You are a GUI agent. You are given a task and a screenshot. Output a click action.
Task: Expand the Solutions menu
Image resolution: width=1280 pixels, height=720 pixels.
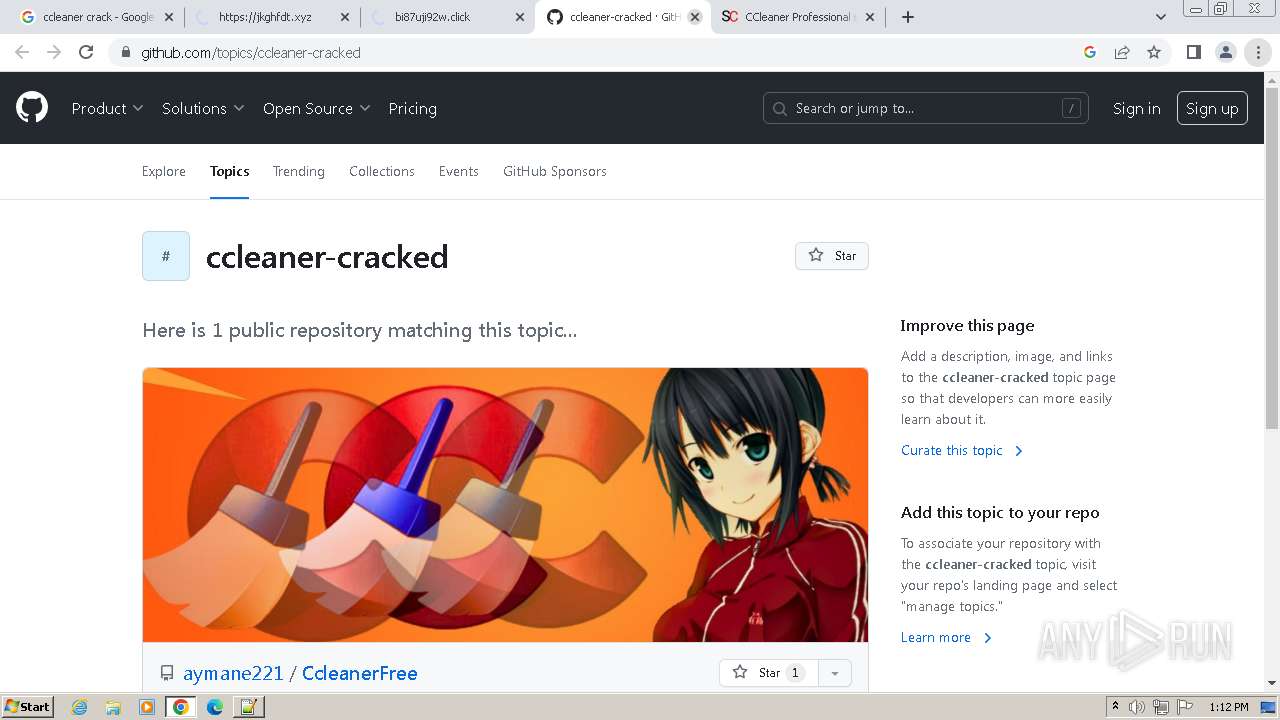click(203, 108)
